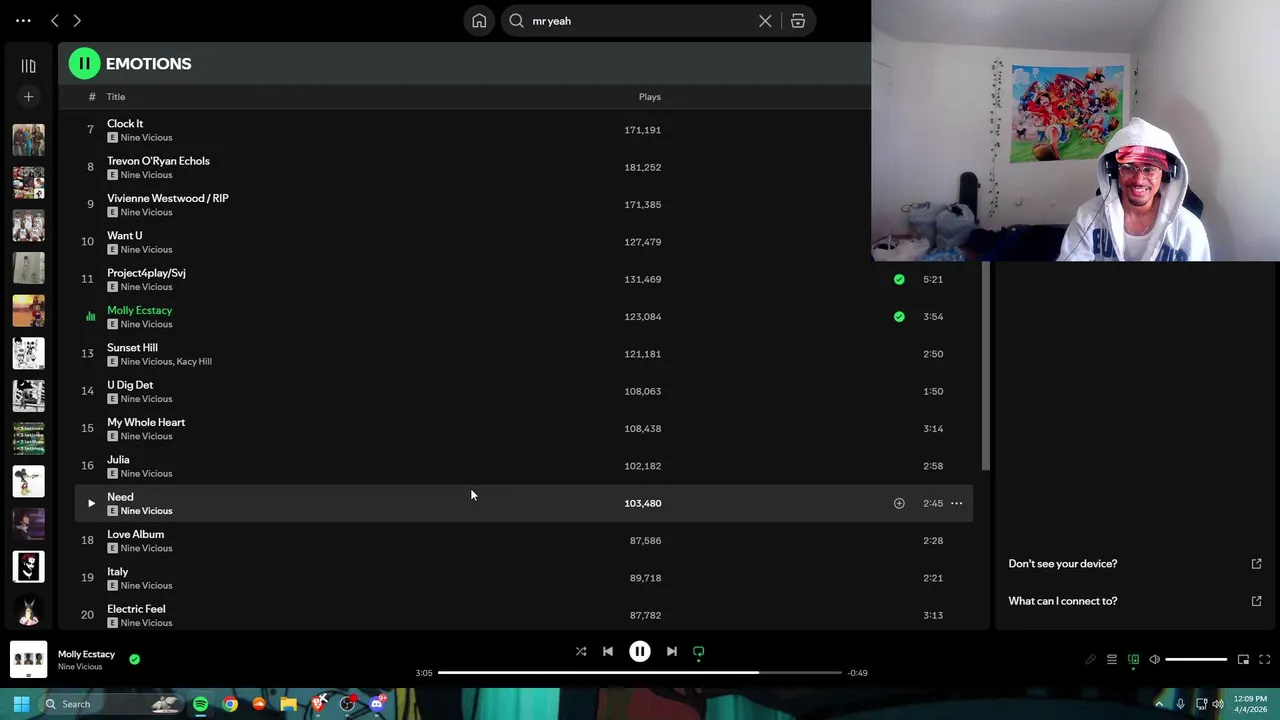The height and width of the screenshot is (720, 1280).
Task: Sort tracks by the Plays column
Action: point(650,97)
